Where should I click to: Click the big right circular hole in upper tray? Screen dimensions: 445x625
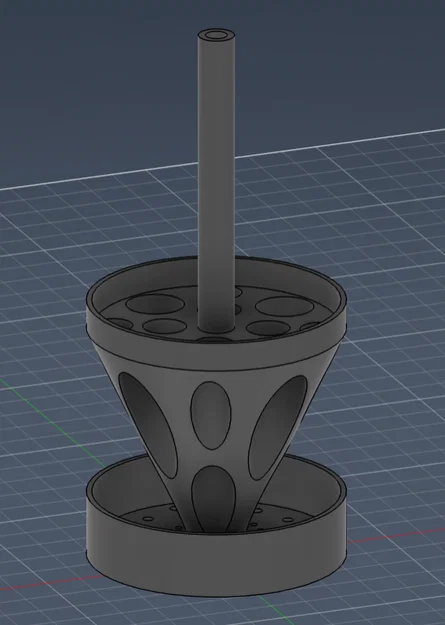pos(284,306)
